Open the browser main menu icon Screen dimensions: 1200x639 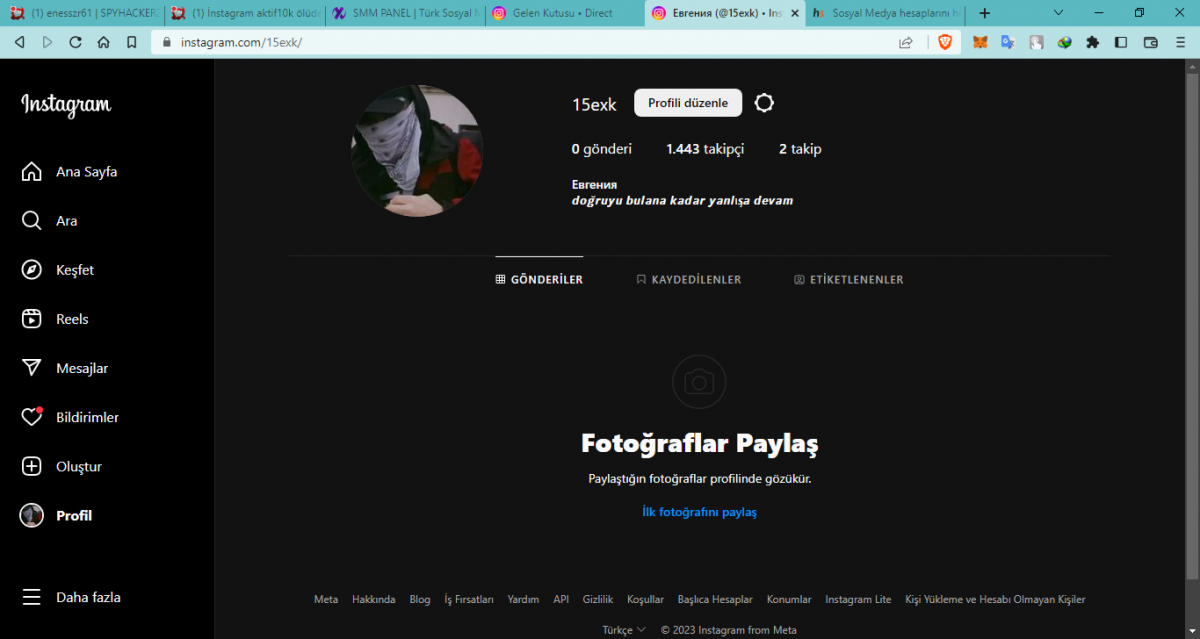pyautogui.click(x=1181, y=42)
